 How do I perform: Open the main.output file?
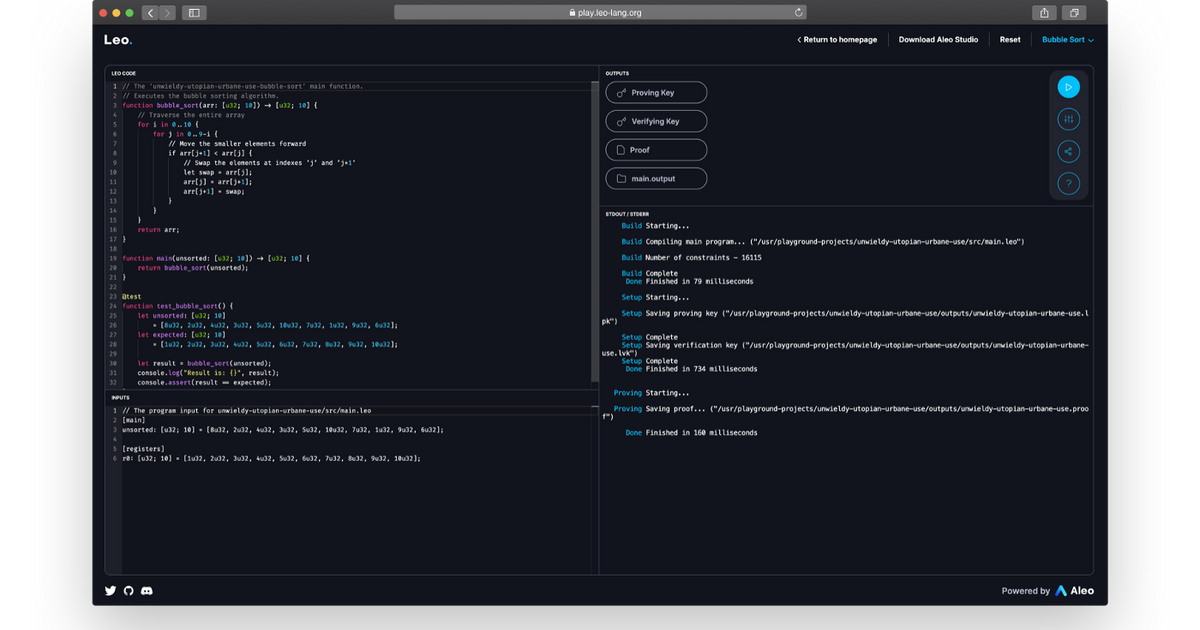(x=656, y=179)
